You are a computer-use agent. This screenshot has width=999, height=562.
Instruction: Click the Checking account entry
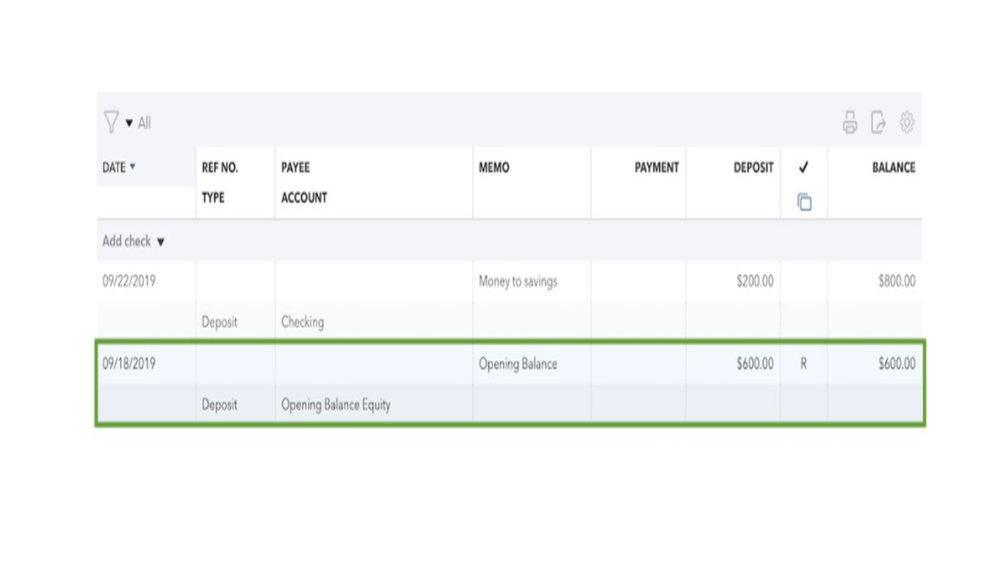pyautogui.click(x=302, y=322)
